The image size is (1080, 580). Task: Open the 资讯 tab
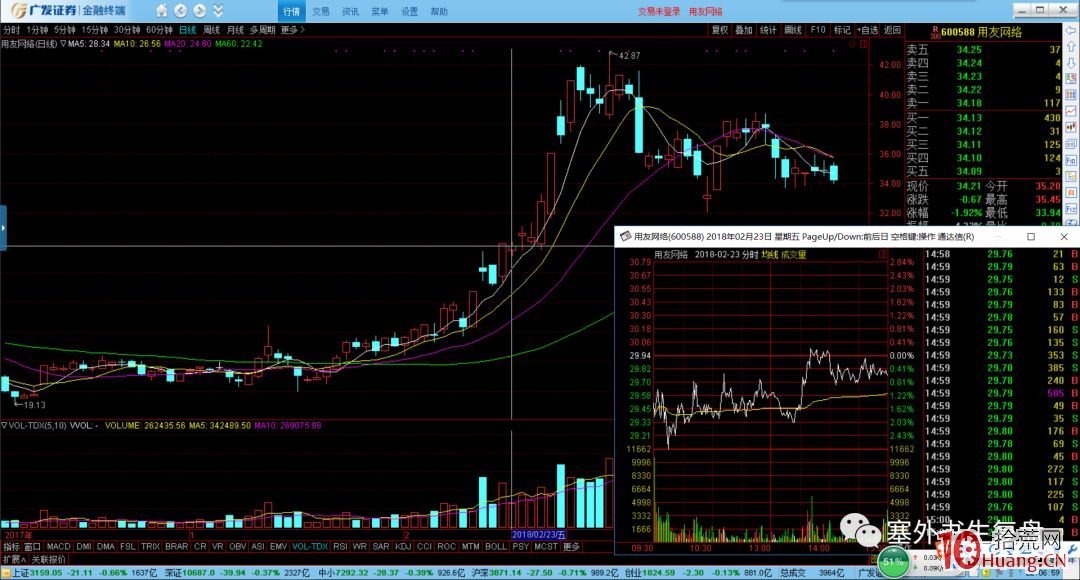351,11
